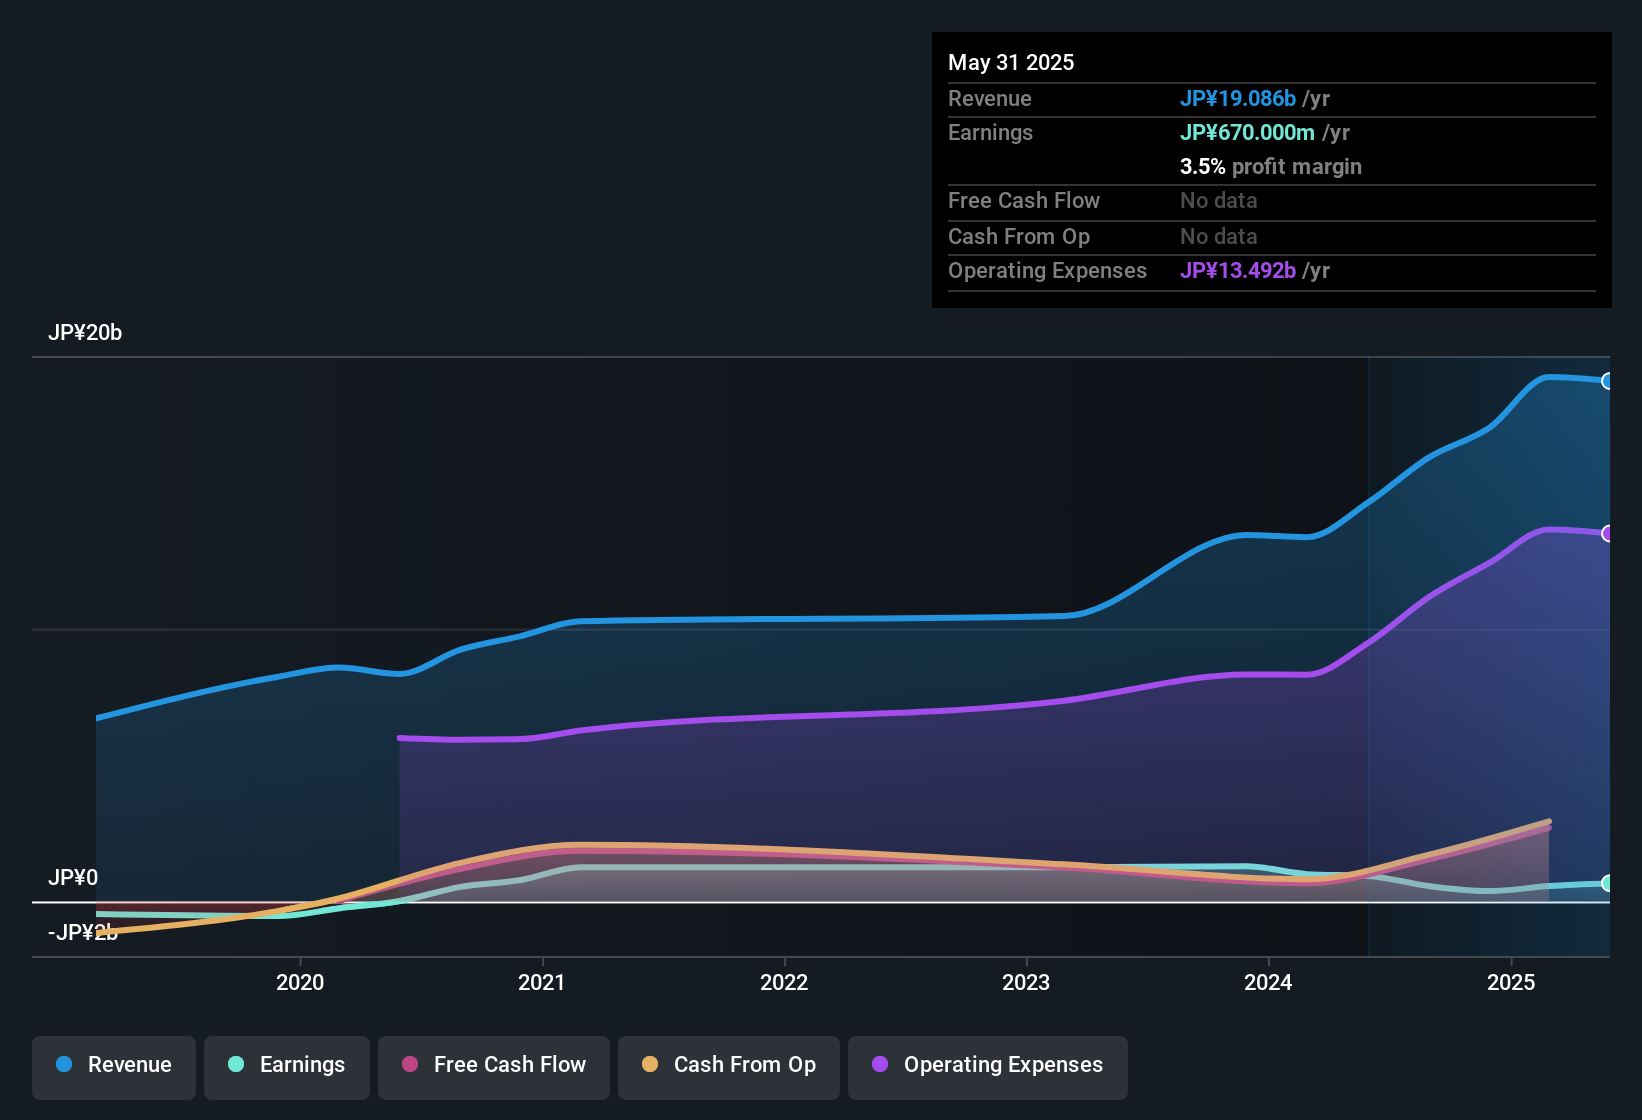The width and height of the screenshot is (1642, 1120).
Task: Click the blue Revenue endpoint marker
Action: click(1607, 381)
